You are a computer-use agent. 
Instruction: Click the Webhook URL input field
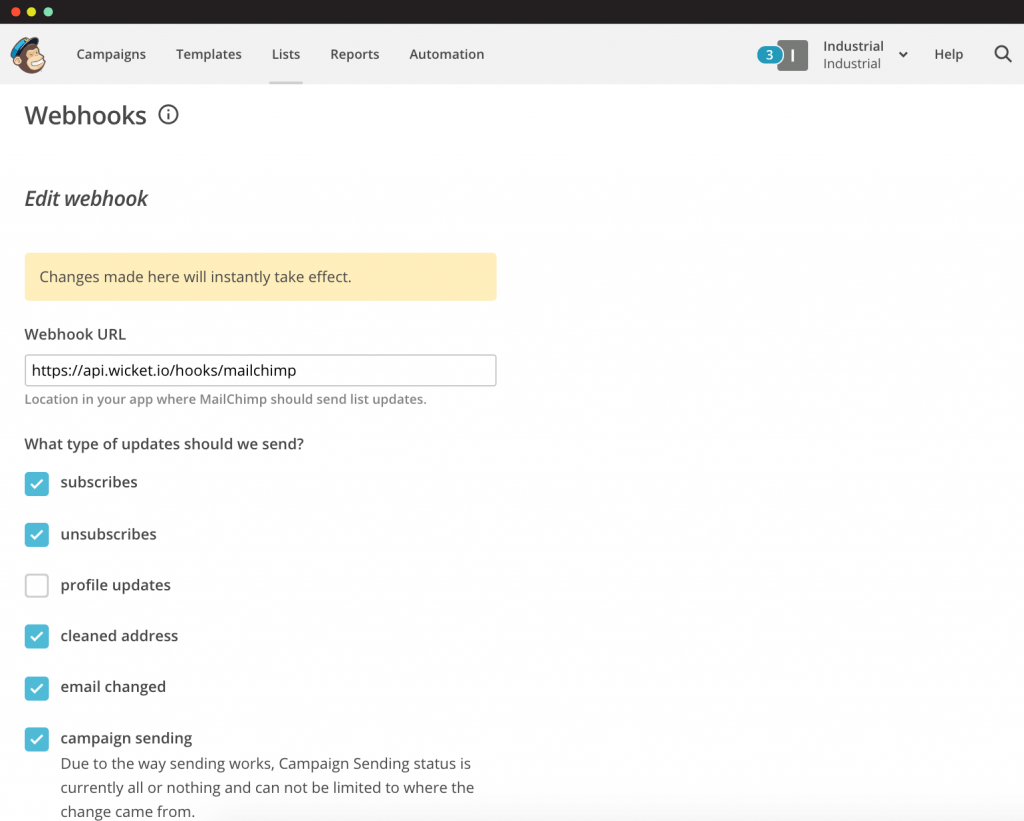(261, 370)
